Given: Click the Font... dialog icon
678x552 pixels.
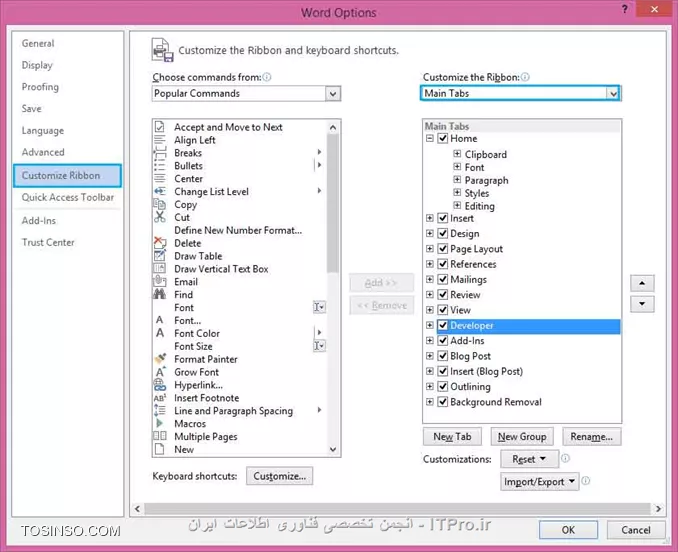Looking at the screenshot, I should pos(160,320).
